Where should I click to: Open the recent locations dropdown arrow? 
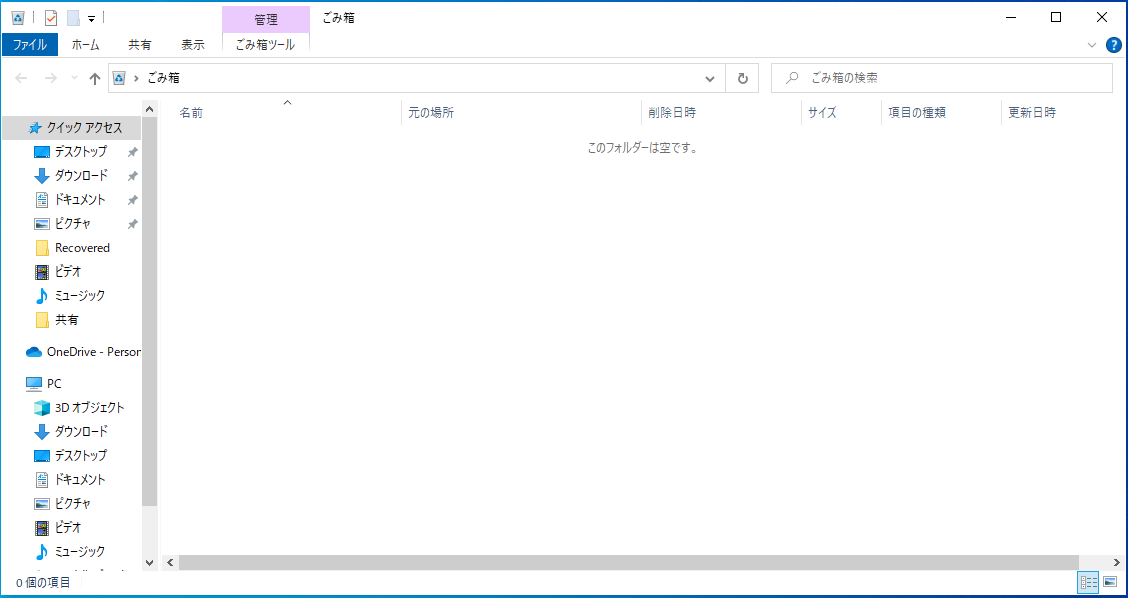point(75,78)
